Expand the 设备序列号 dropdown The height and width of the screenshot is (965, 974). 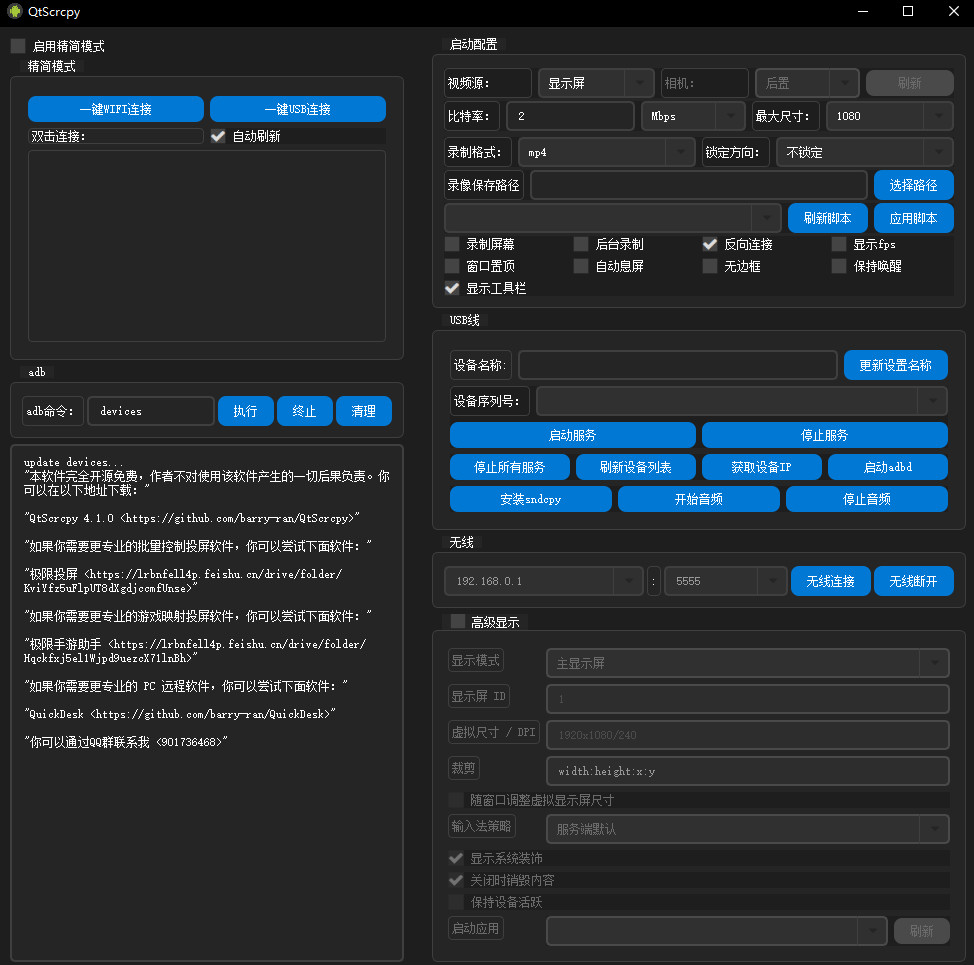pyautogui.click(x=742, y=401)
